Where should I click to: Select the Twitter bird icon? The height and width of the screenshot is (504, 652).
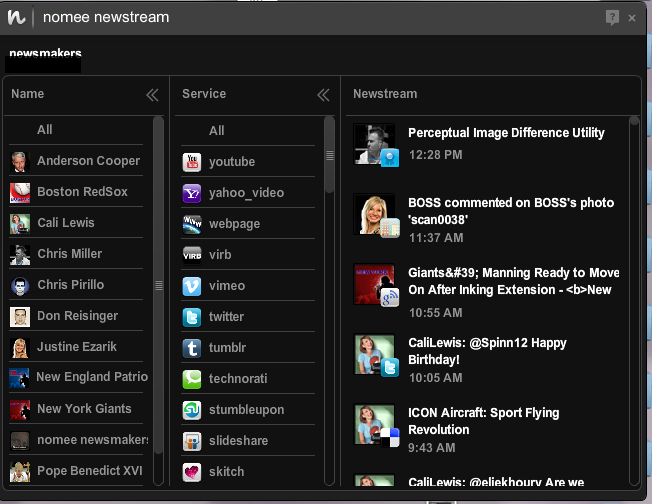(x=192, y=317)
